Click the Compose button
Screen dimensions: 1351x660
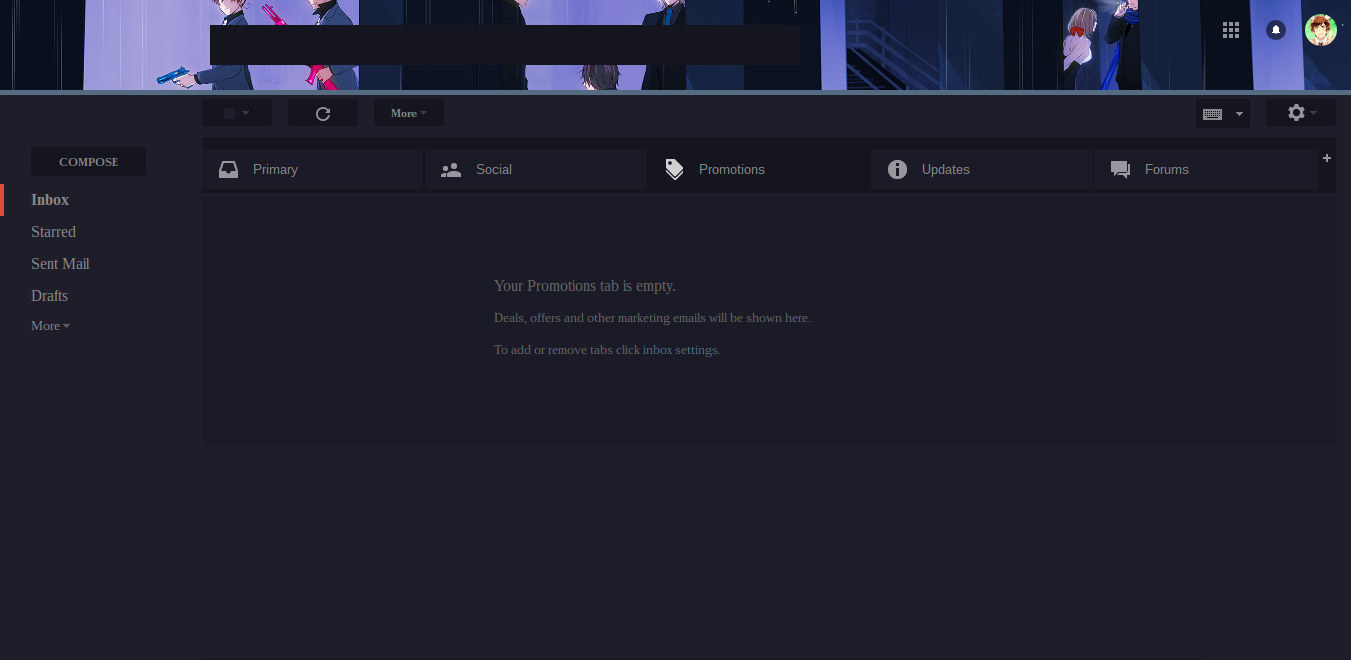[x=89, y=162]
